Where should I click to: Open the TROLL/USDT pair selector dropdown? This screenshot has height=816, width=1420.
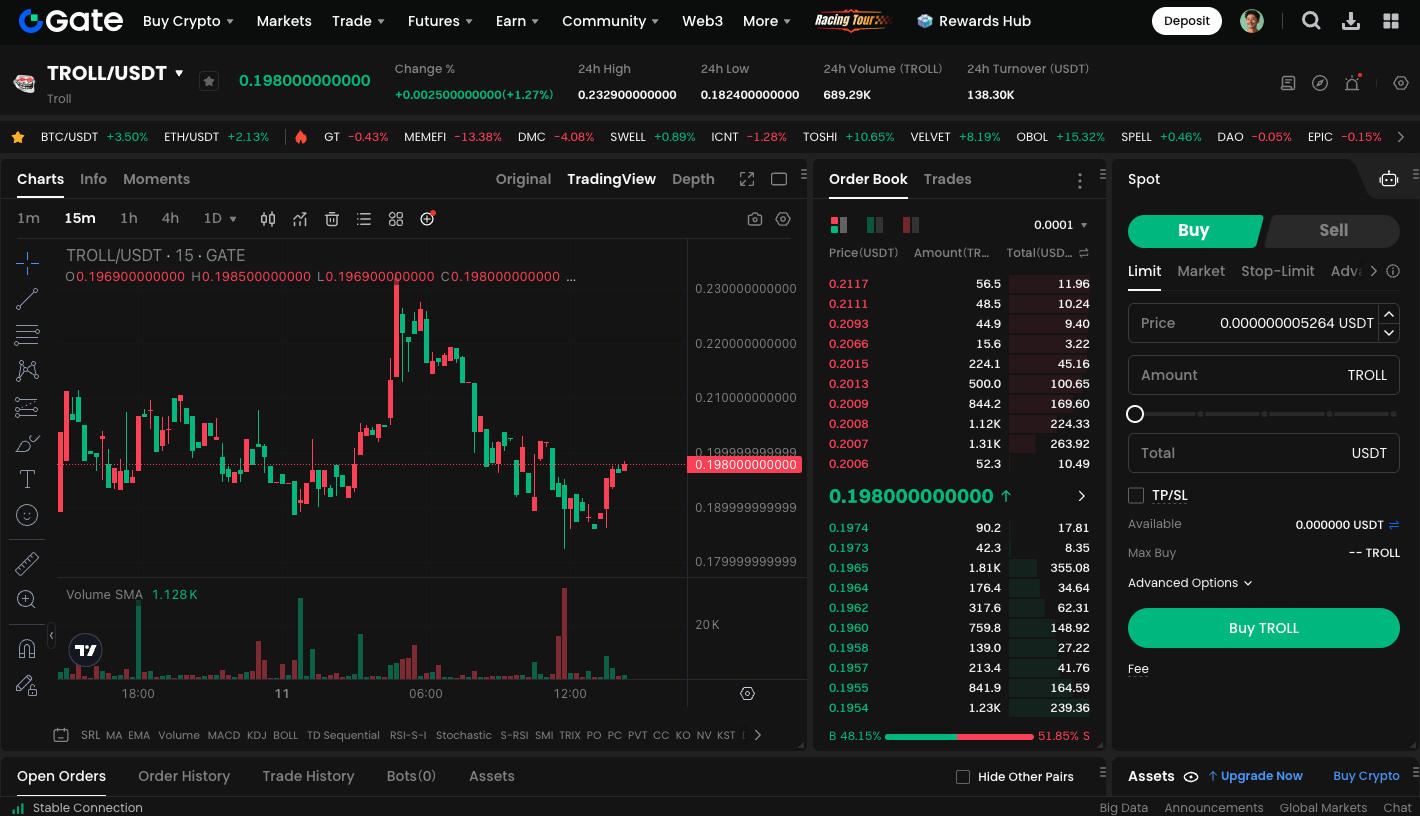[x=180, y=73]
